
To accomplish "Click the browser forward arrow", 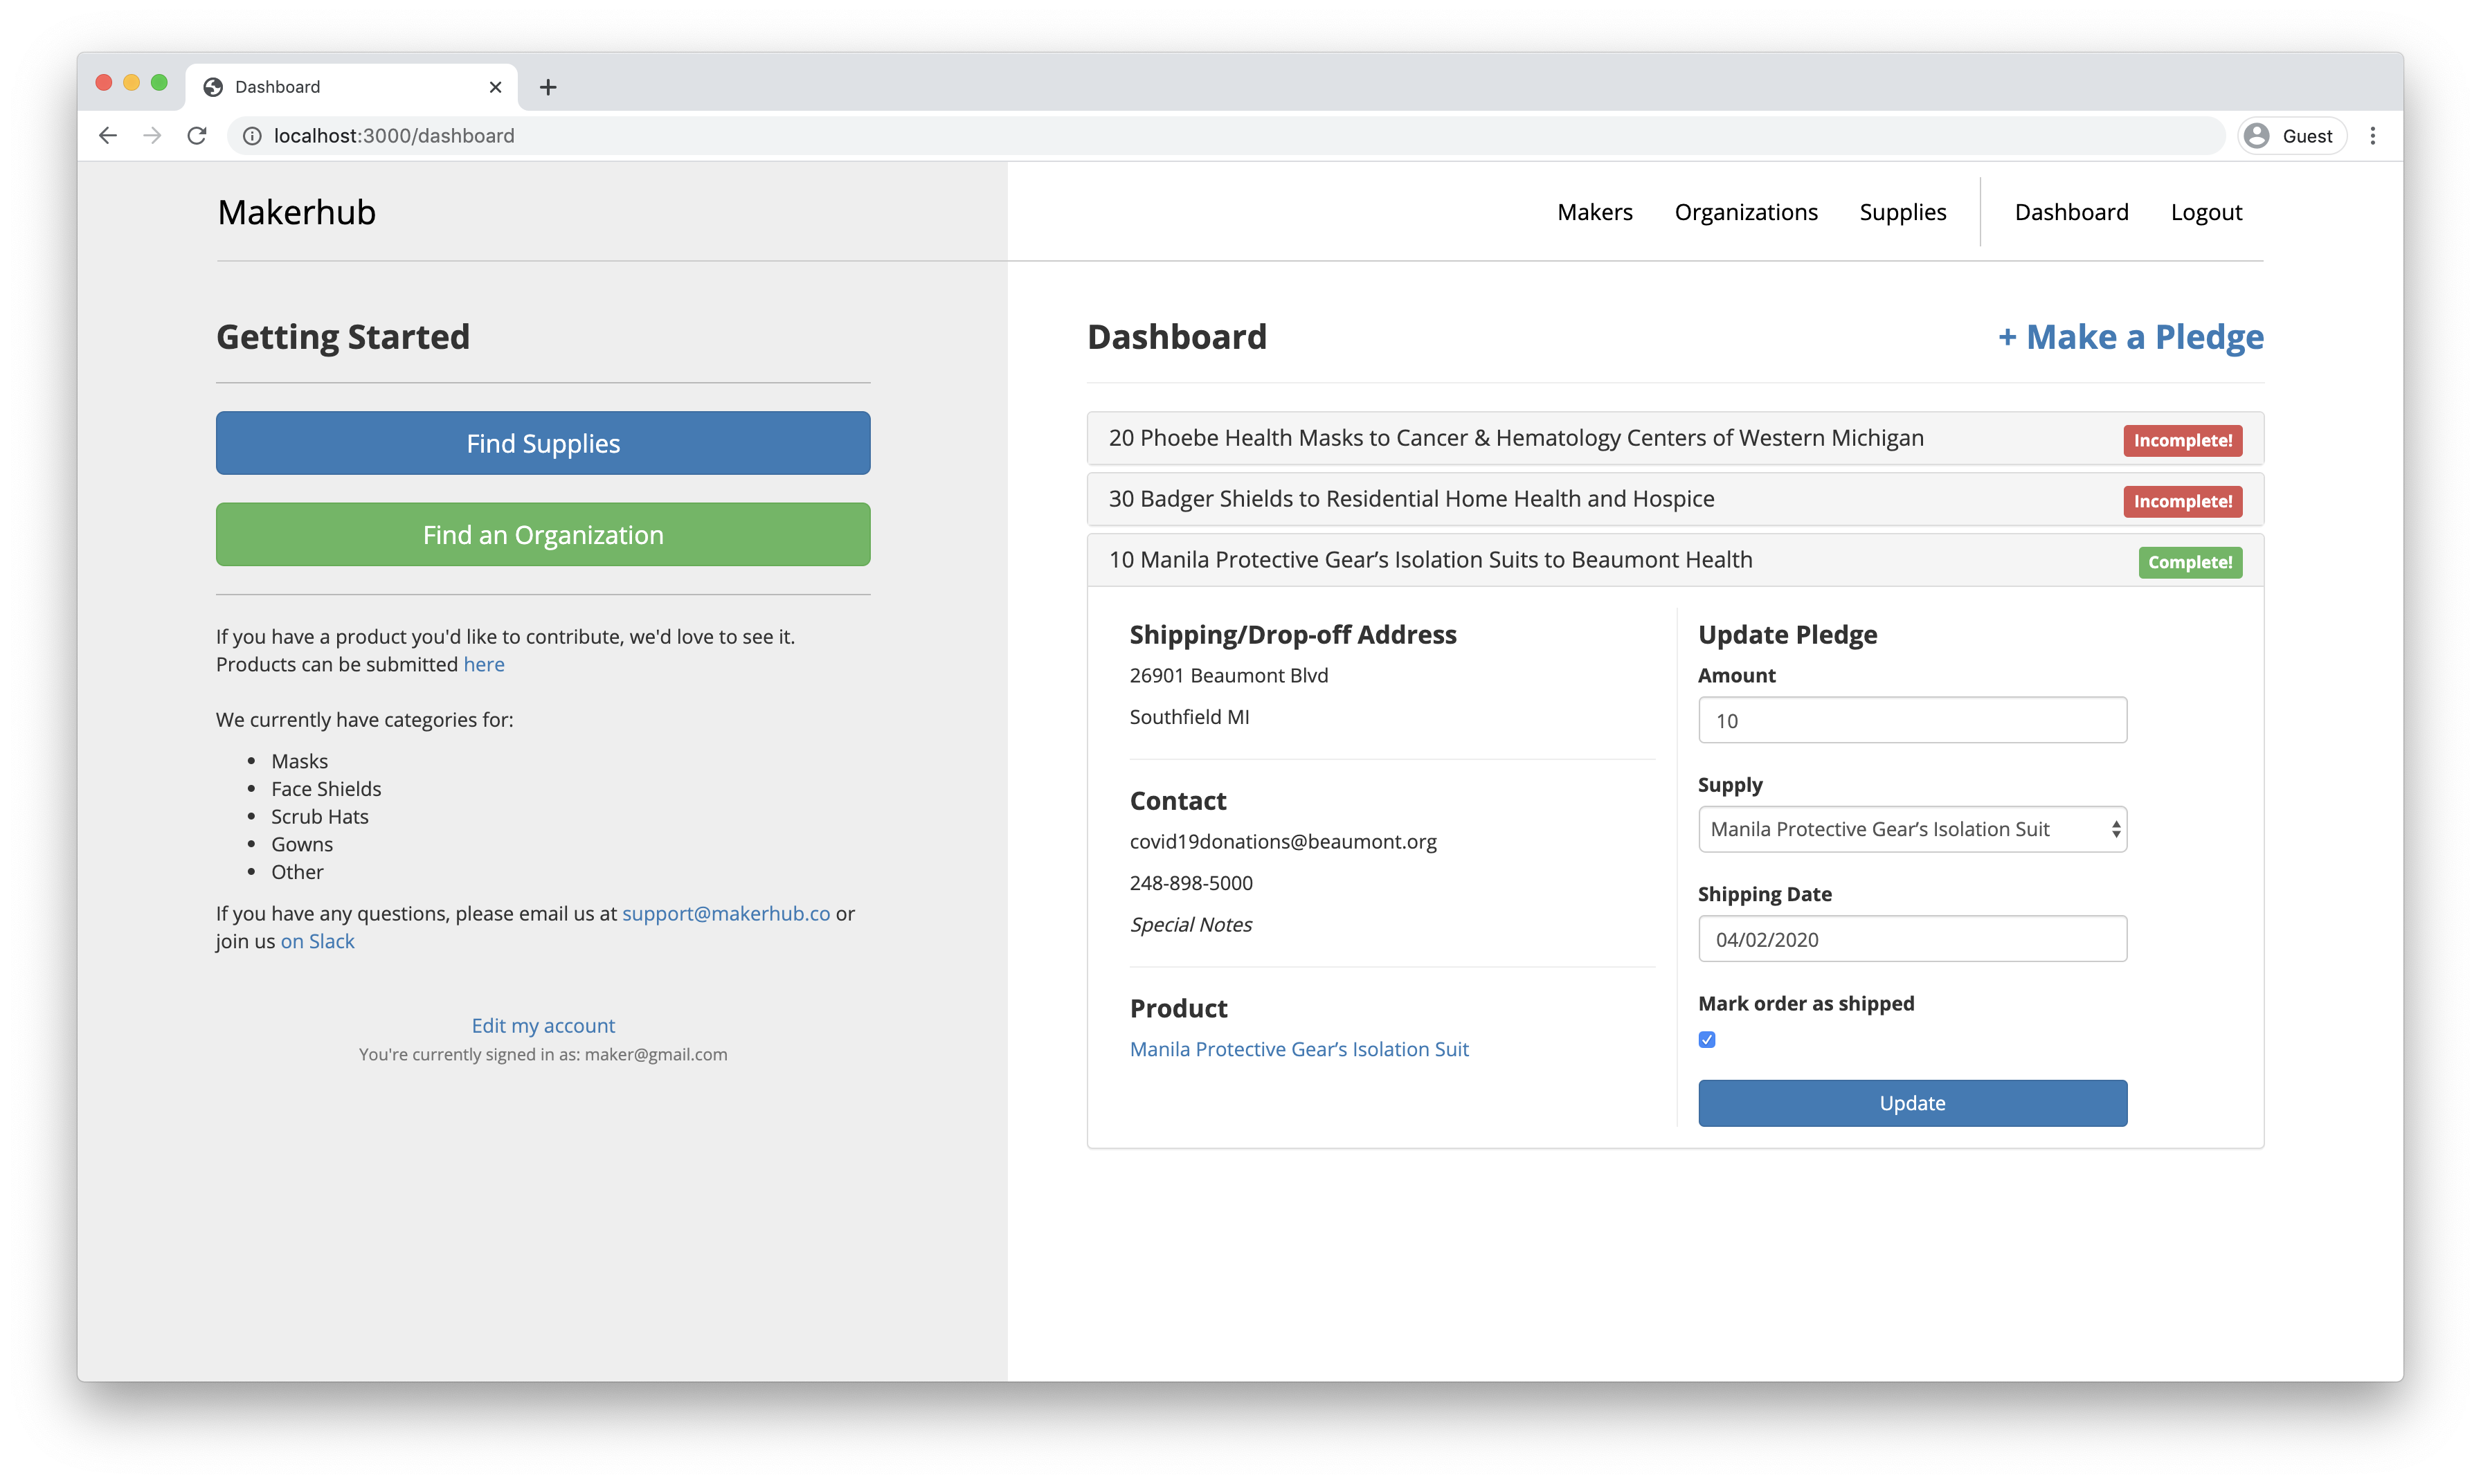I will pyautogui.click(x=152, y=136).
